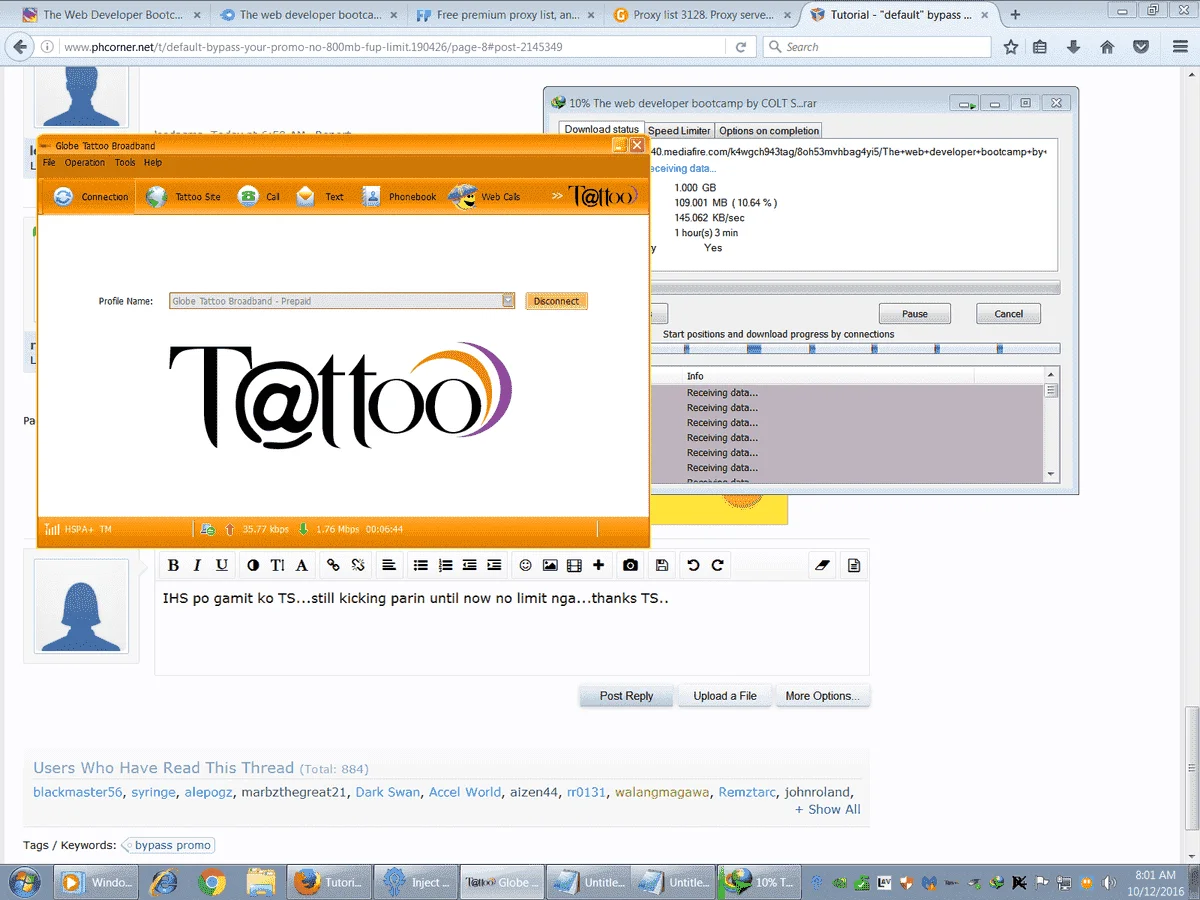
Task: Click the download progress bar
Action: click(854, 288)
